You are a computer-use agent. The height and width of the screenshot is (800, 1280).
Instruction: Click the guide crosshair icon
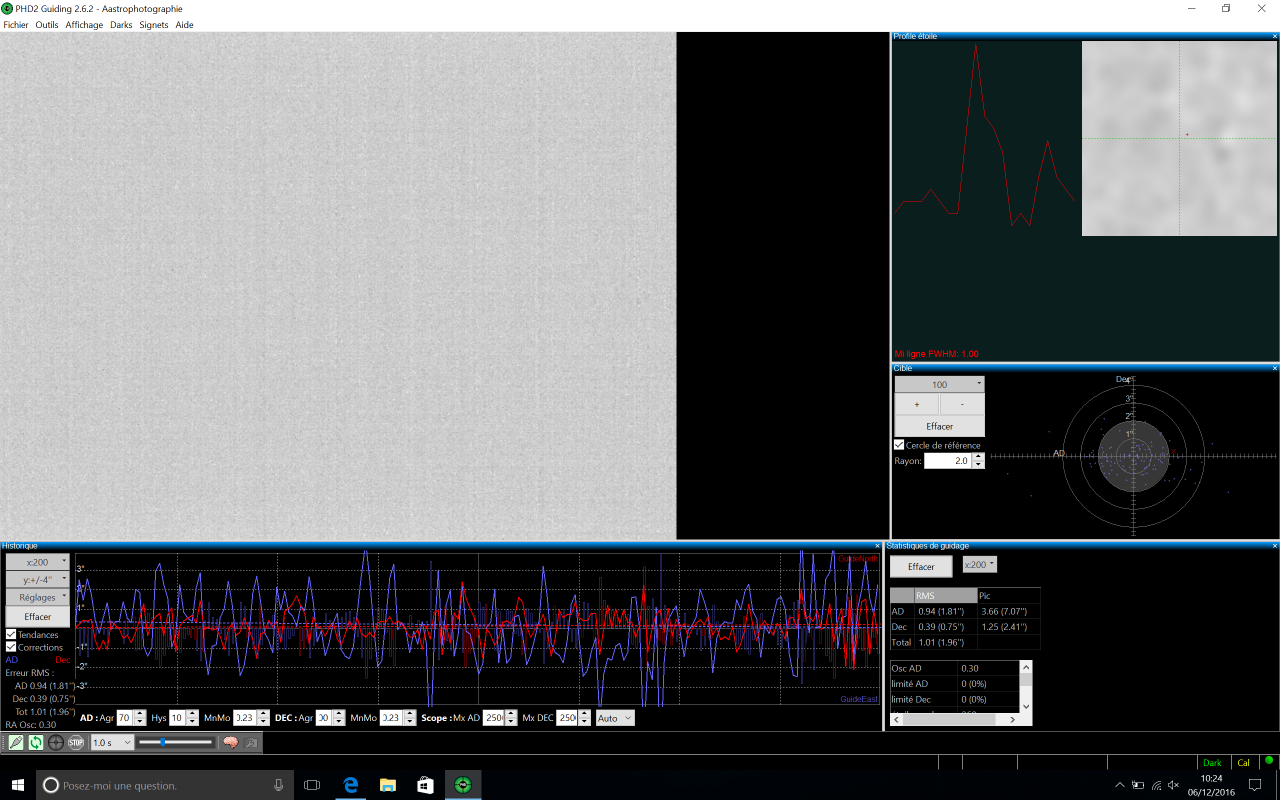[54, 742]
